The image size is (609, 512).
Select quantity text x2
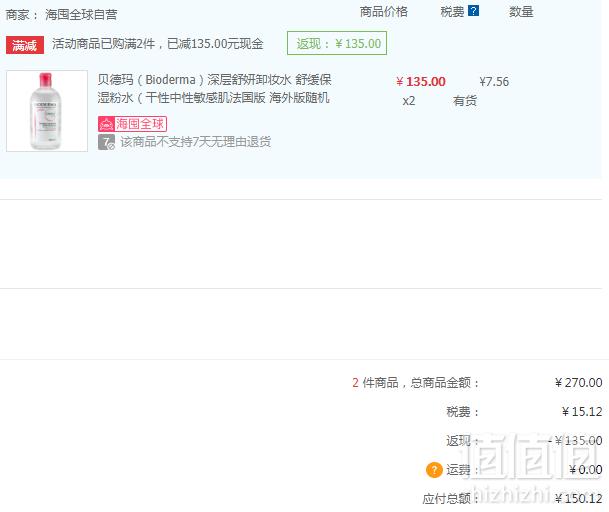tap(409, 101)
